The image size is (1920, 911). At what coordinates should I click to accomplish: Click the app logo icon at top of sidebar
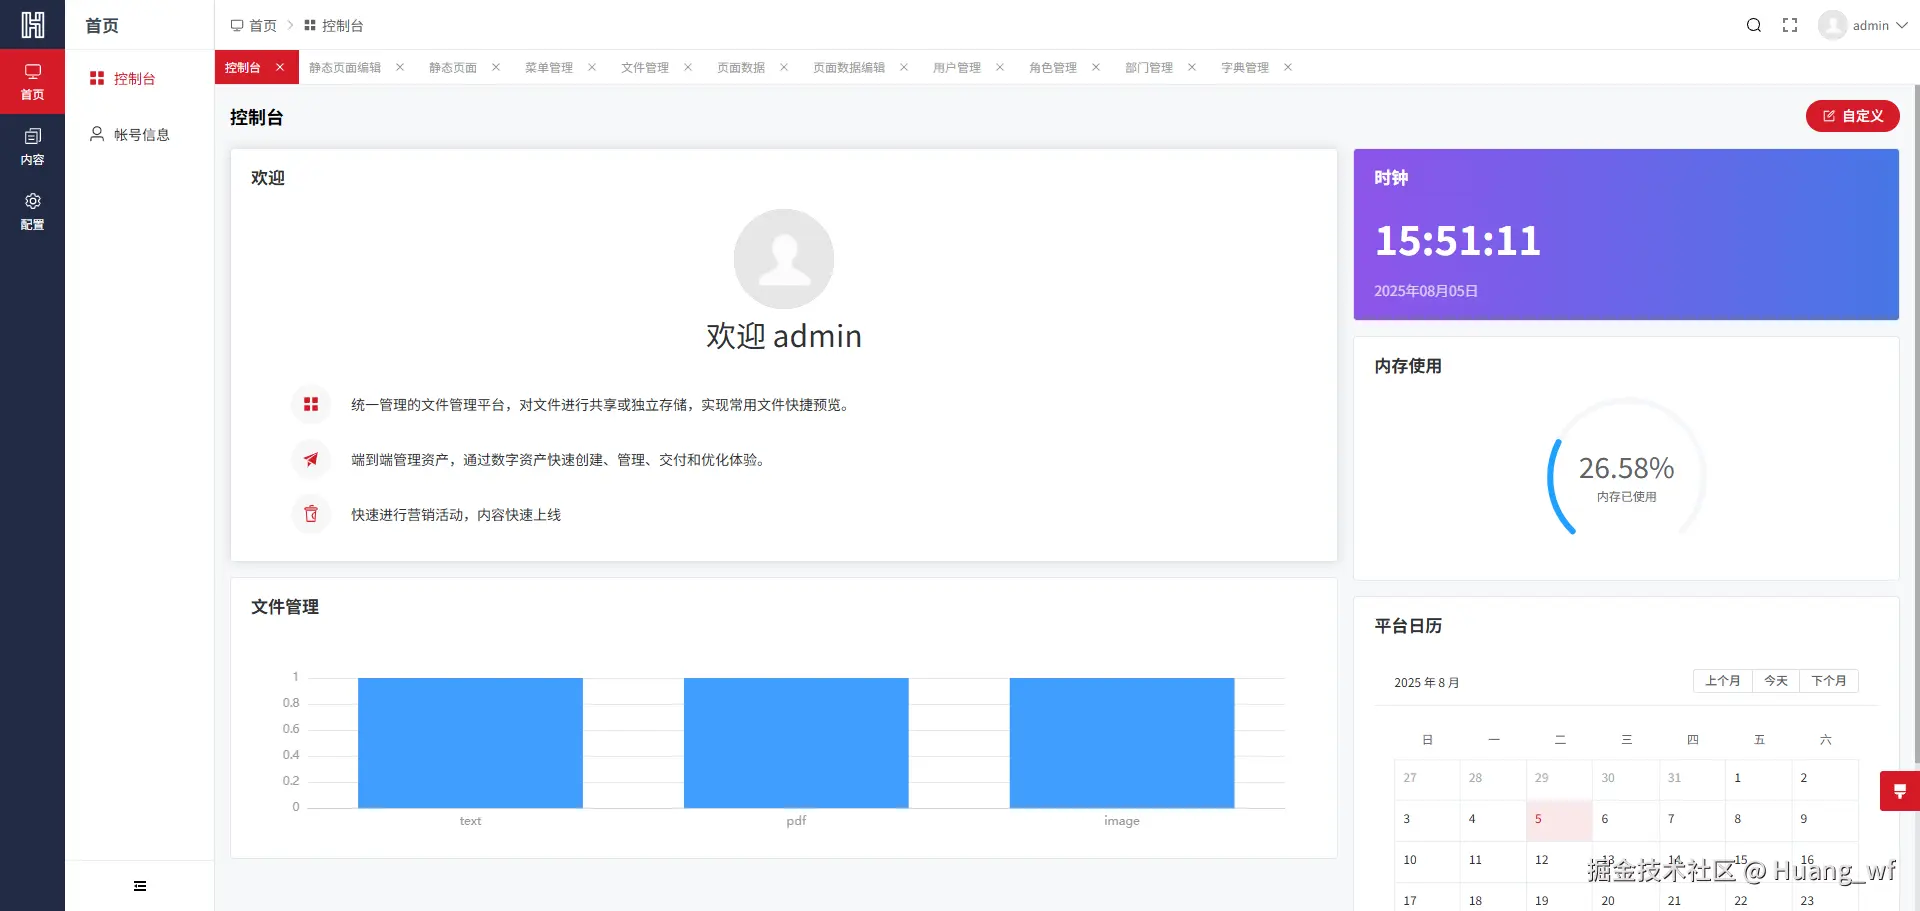(x=33, y=24)
